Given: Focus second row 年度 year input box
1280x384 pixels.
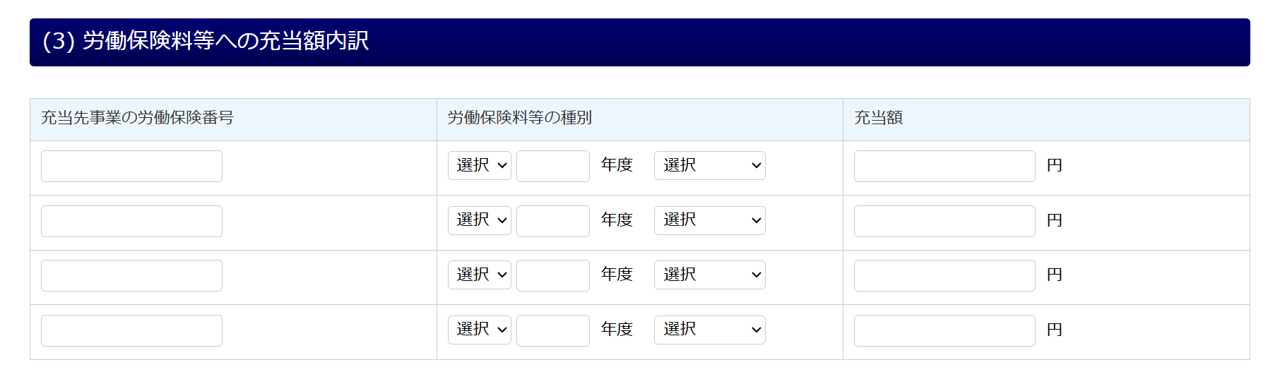Looking at the screenshot, I should pos(553,221).
